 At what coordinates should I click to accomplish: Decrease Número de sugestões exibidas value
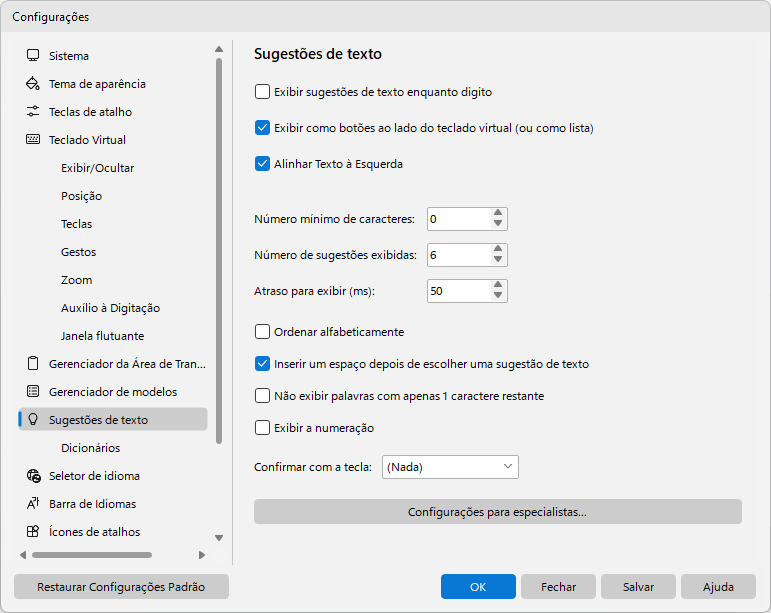(498, 260)
